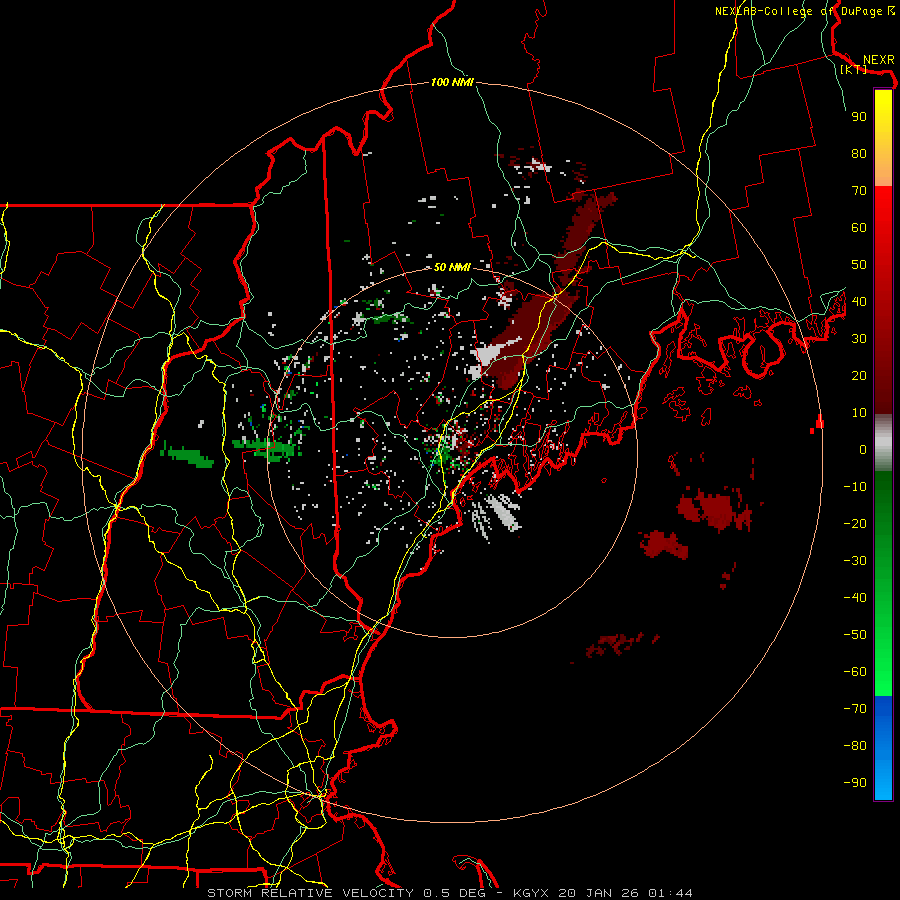Click the 90 value on velocity scale
900x900 pixels.
coord(859,117)
